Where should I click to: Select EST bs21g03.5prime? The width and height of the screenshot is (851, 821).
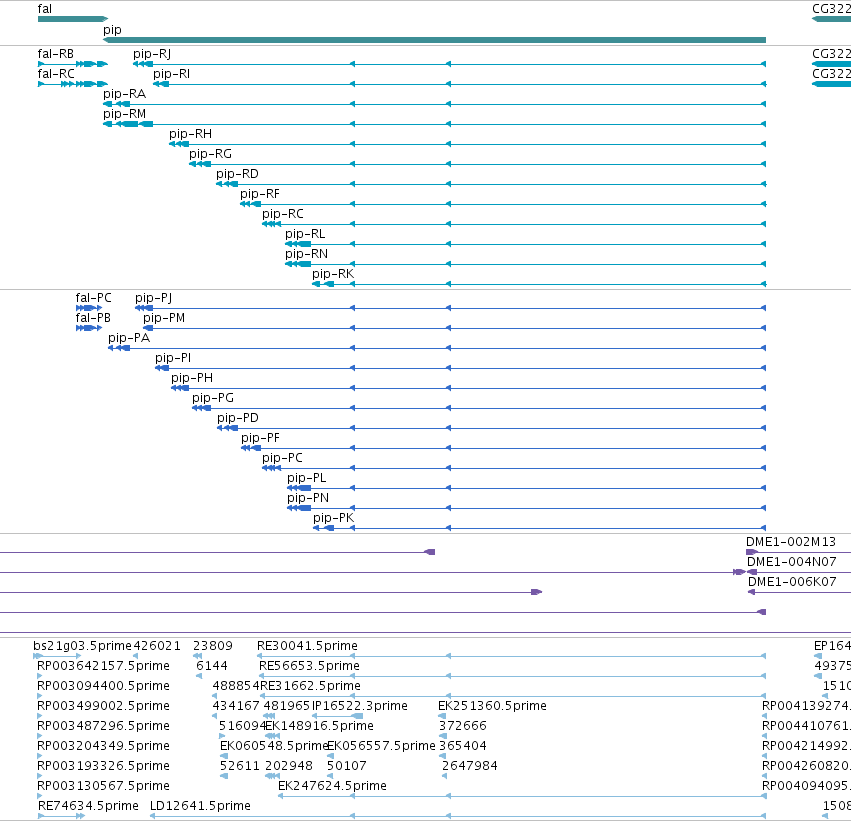(x=82, y=646)
